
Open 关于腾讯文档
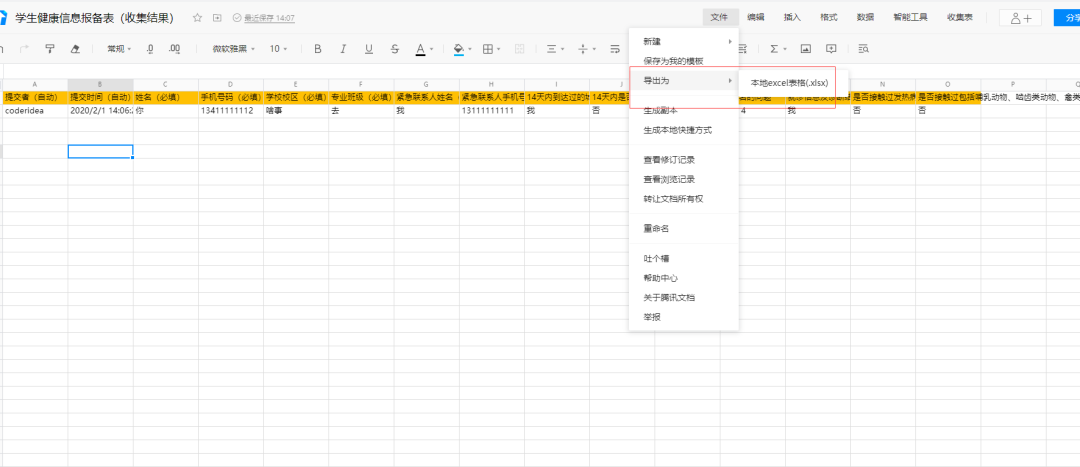pyautogui.click(x=683, y=298)
